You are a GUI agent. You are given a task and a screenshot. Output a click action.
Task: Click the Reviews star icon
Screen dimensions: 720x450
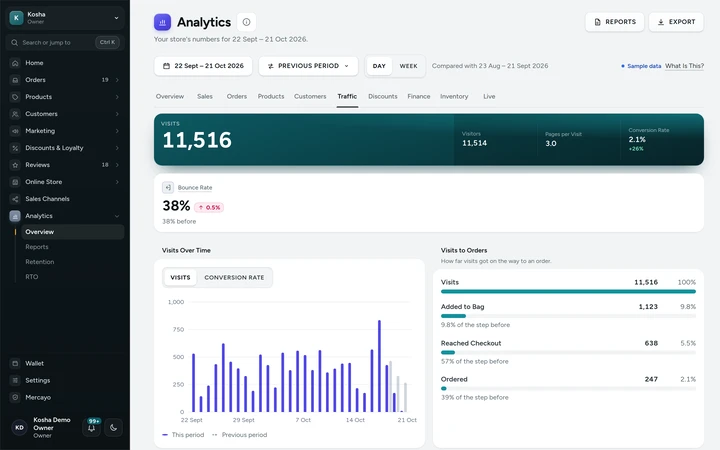15,165
